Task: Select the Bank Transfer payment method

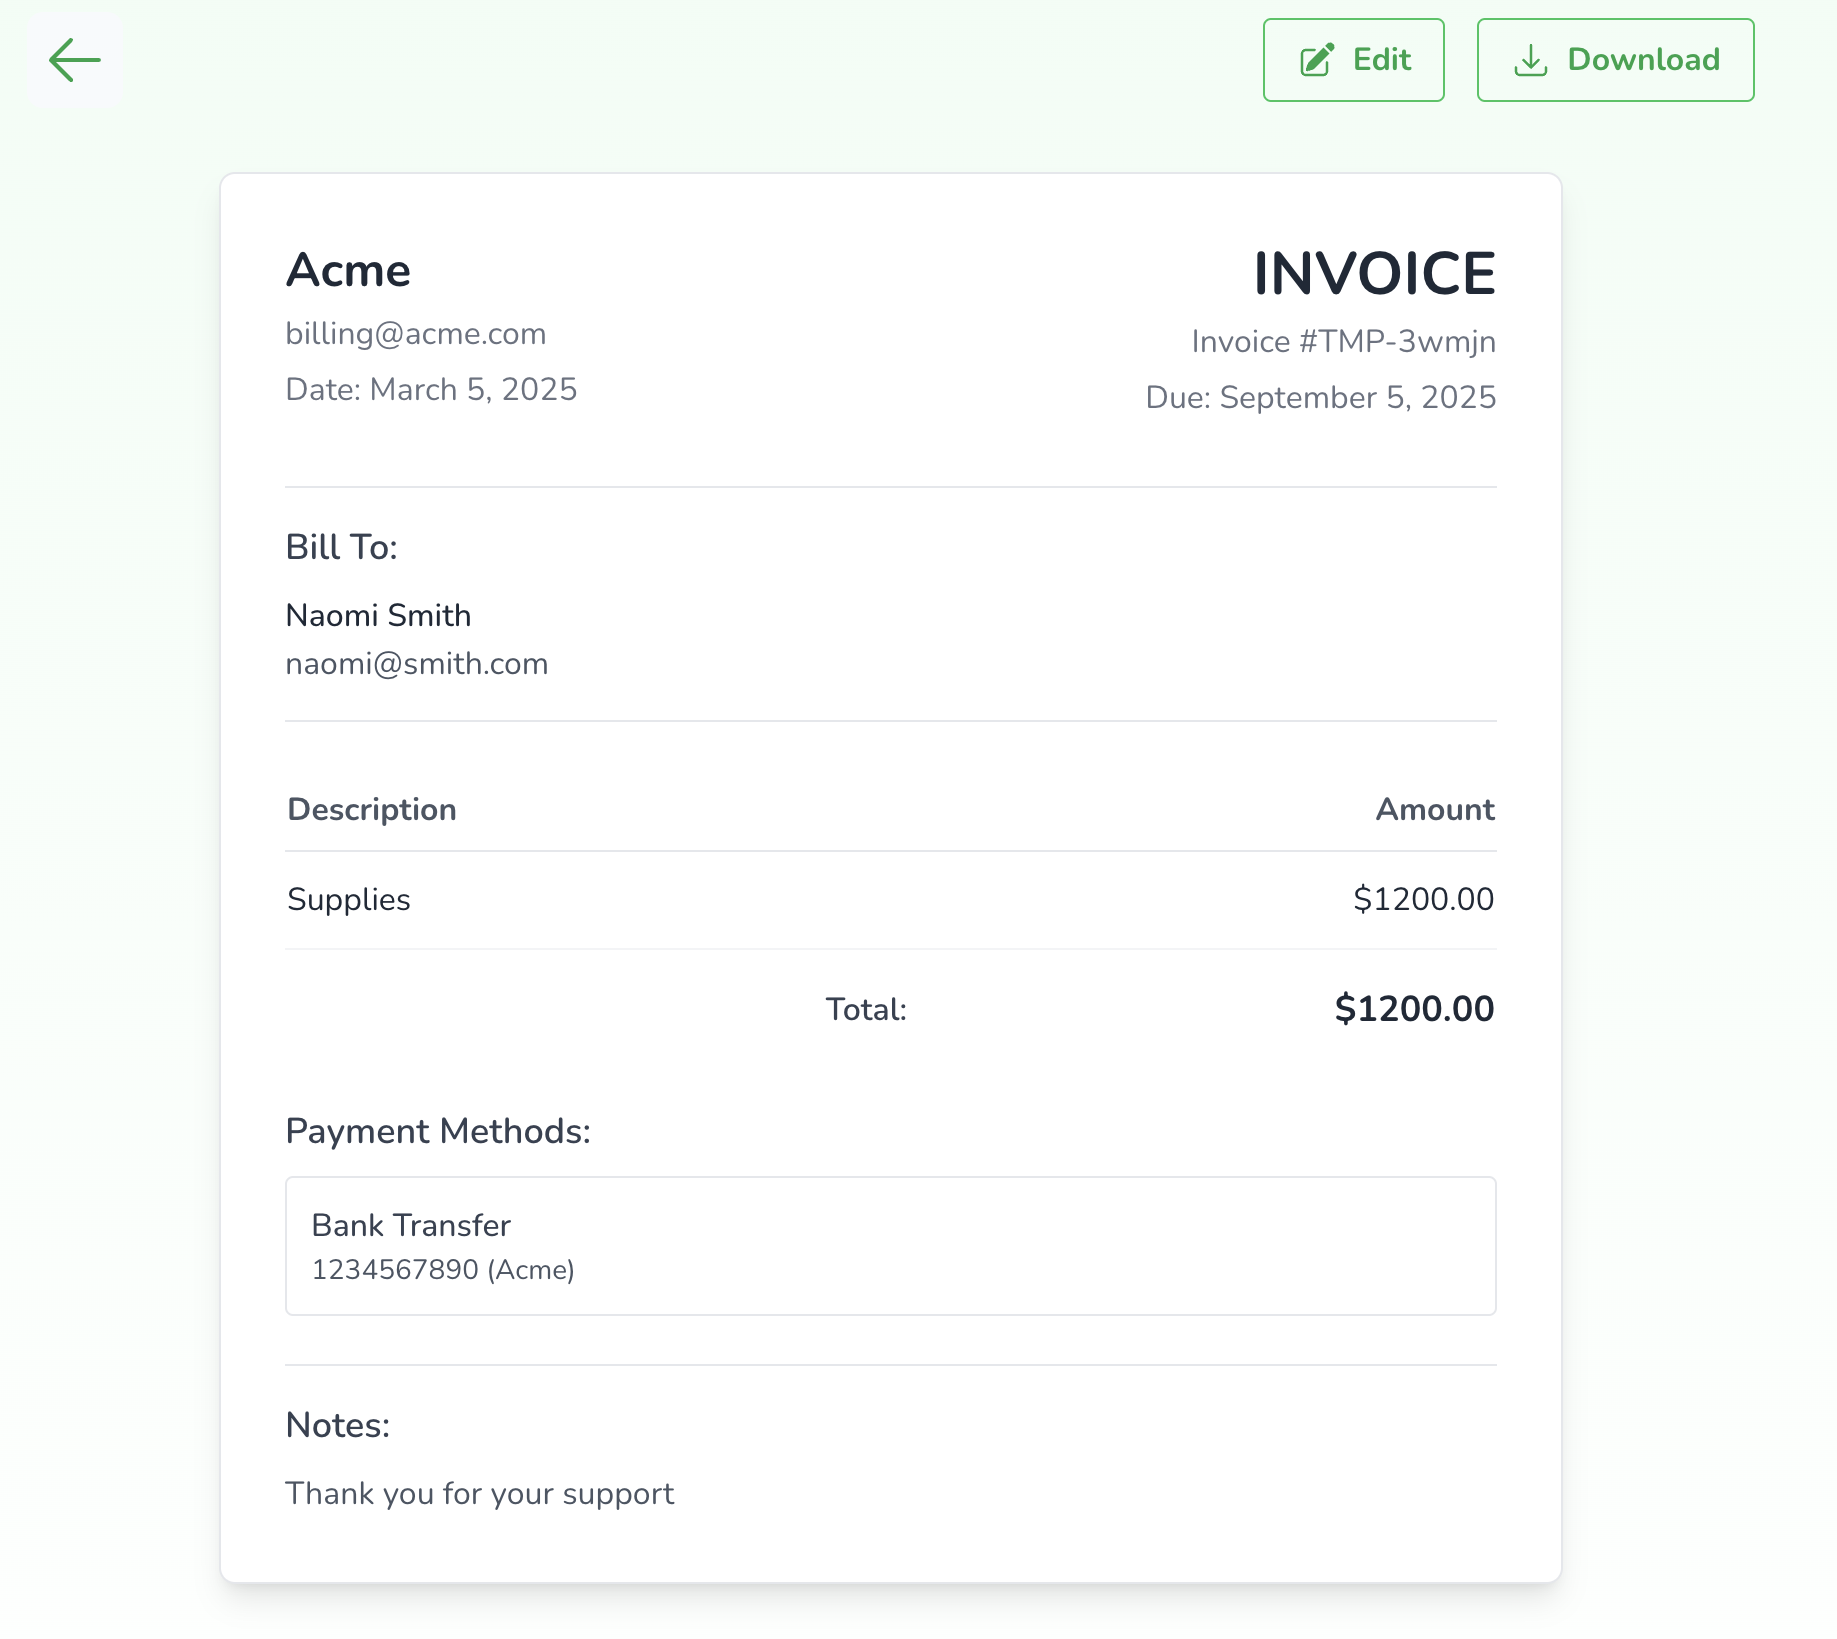Action: [x=411, y=1226]
